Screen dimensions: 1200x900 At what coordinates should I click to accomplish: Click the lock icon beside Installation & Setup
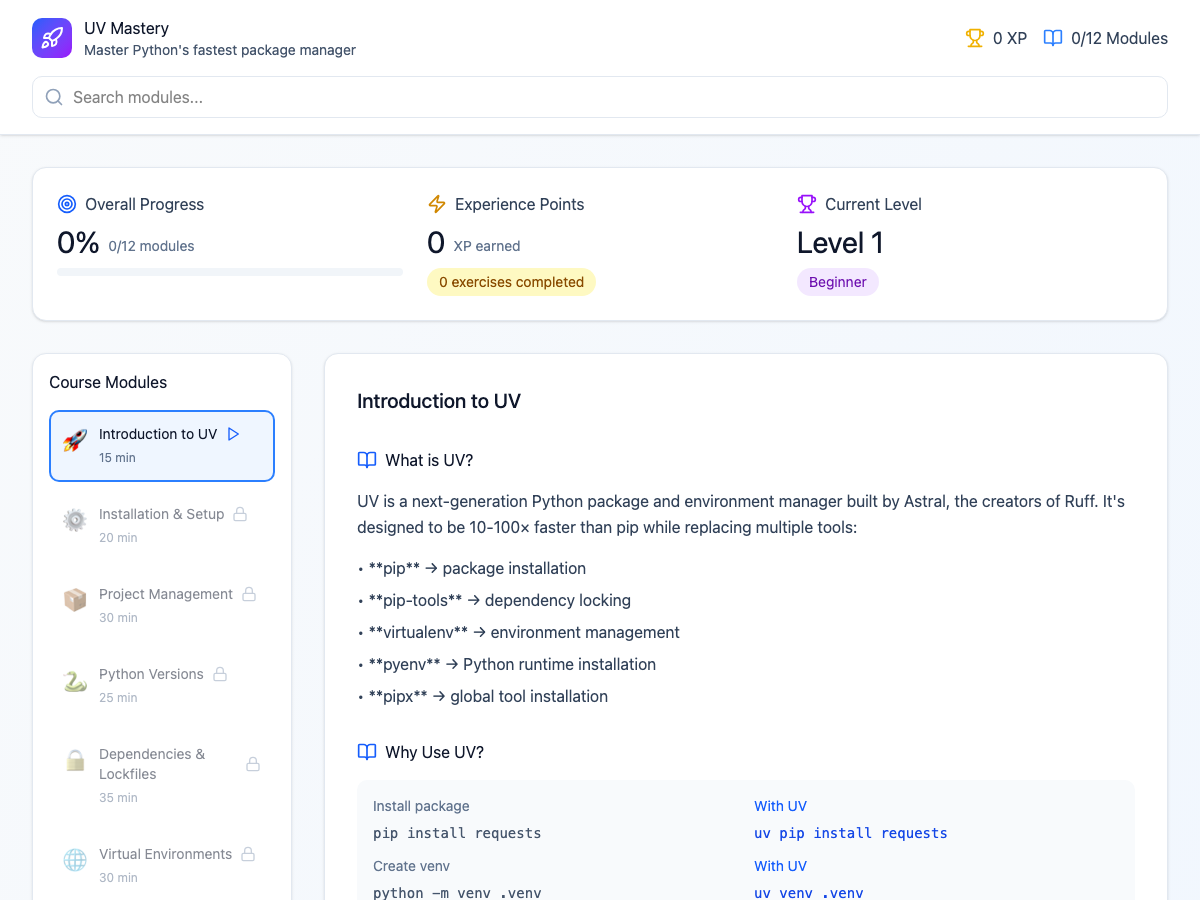240,514
